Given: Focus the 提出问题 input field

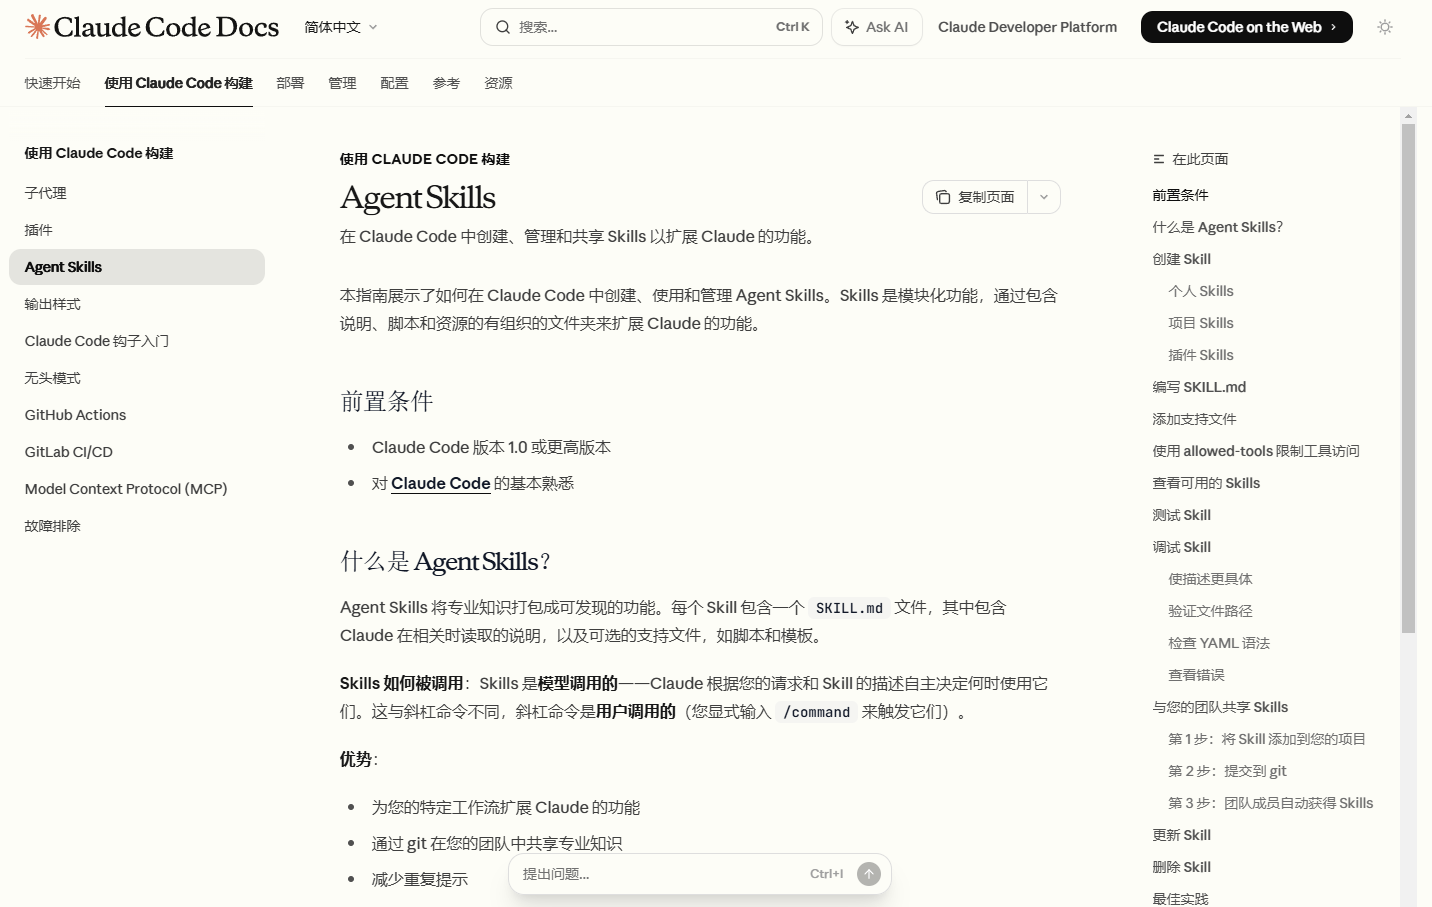Looking at the screenshot, I should tap(660, 874).
